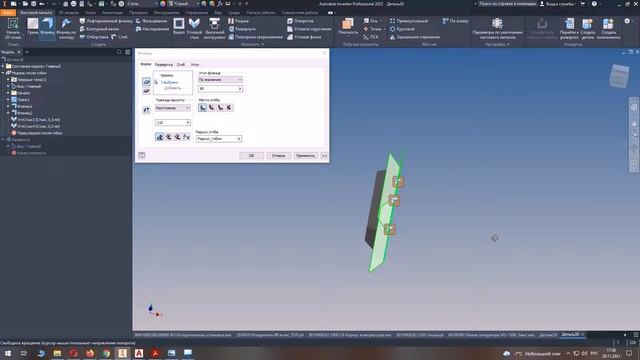Switch to the Форма dialog tab

pyautogui.click(x=146, y=64)
